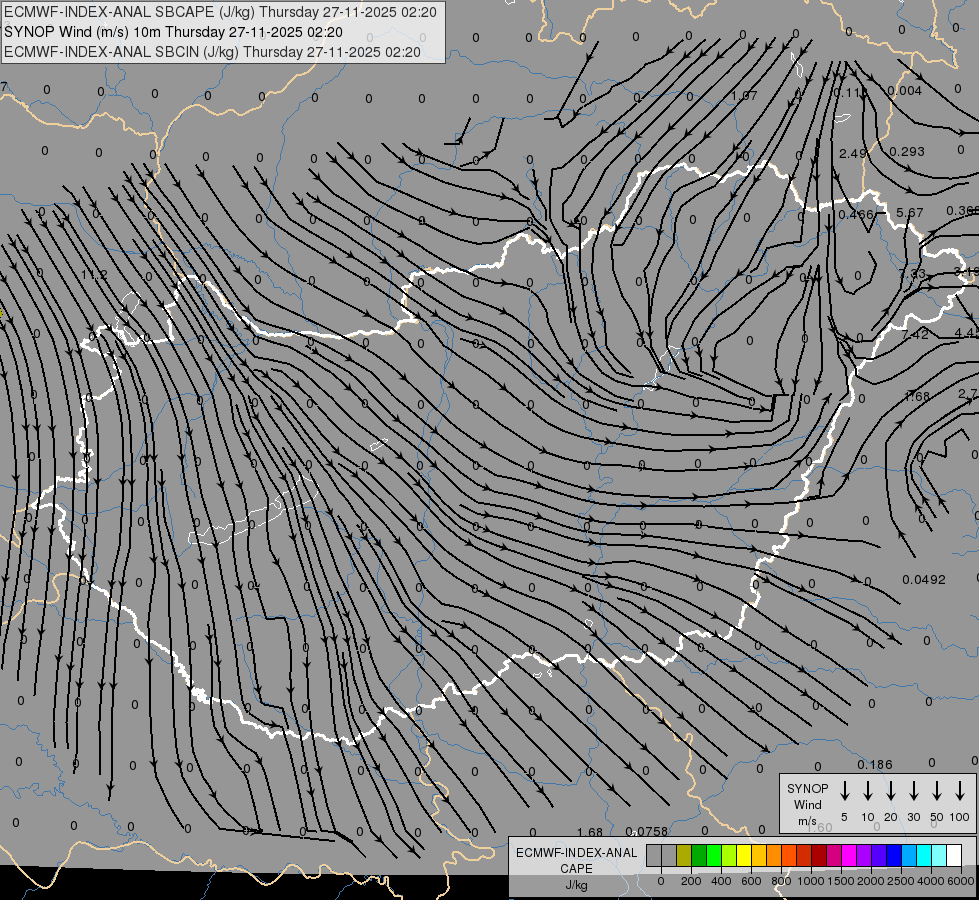Screen dimensions: 979x900
Task: Pick the amber CAPE swatch
Action: point(759,855)
